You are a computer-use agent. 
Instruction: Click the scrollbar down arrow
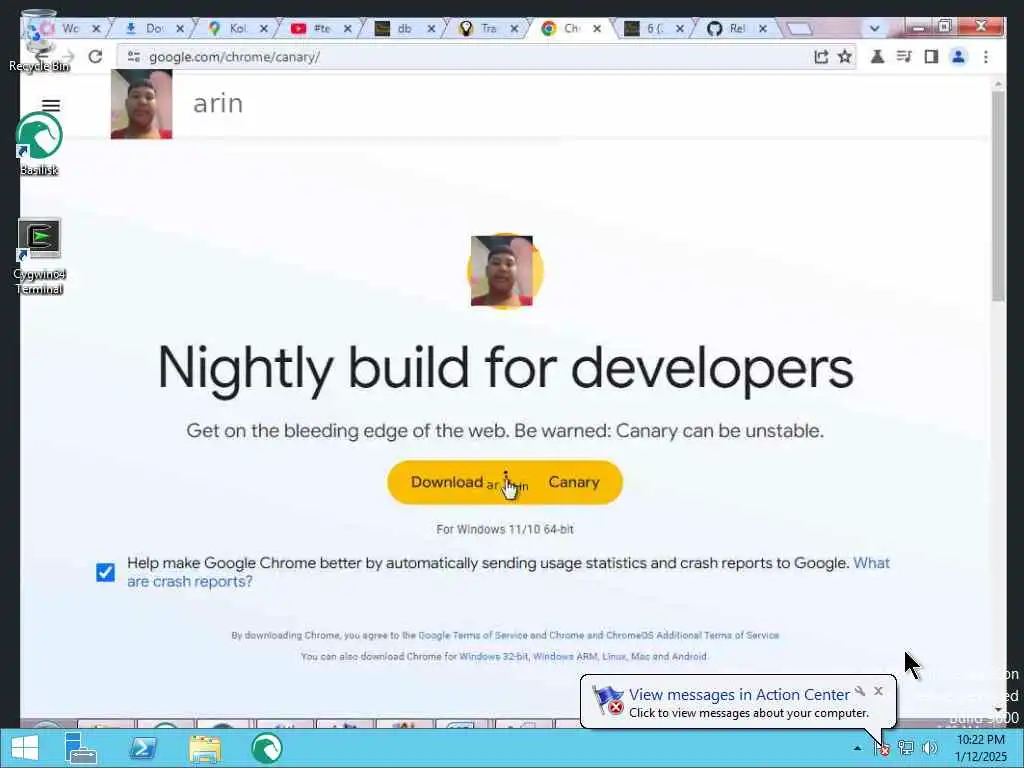coord(998,709)
